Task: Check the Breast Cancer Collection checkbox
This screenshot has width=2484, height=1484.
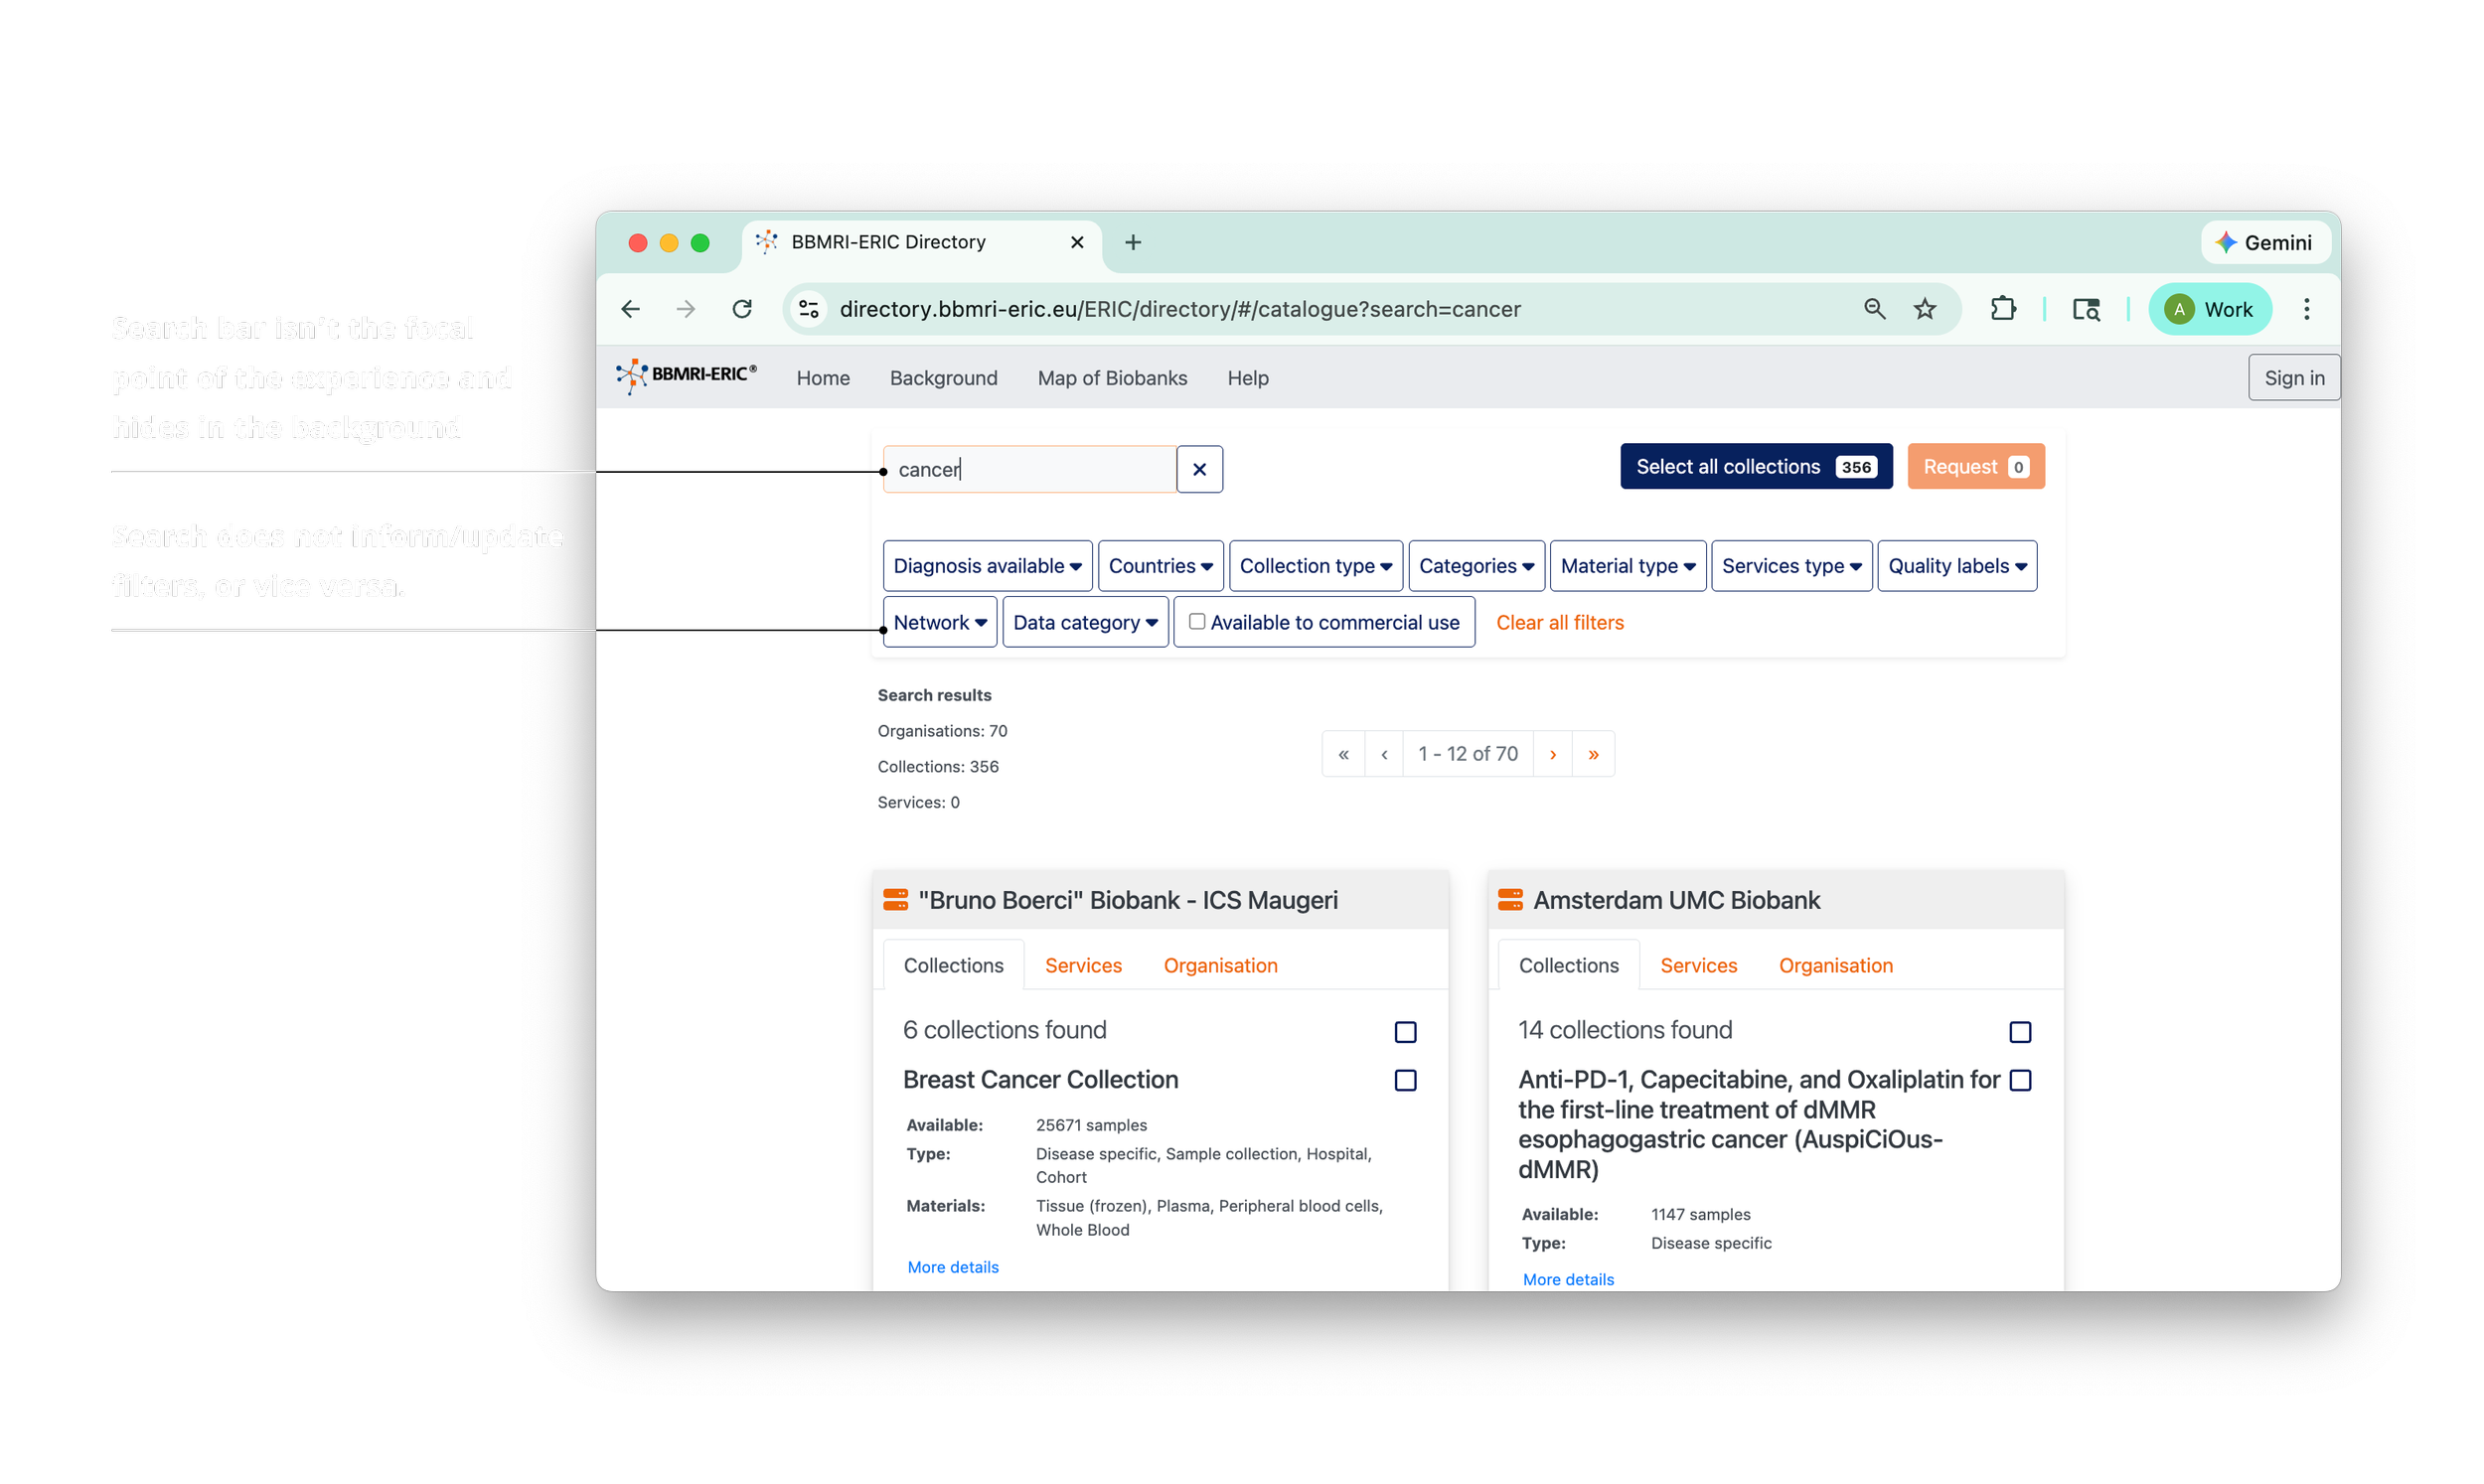Action: coord(1405,1080)
